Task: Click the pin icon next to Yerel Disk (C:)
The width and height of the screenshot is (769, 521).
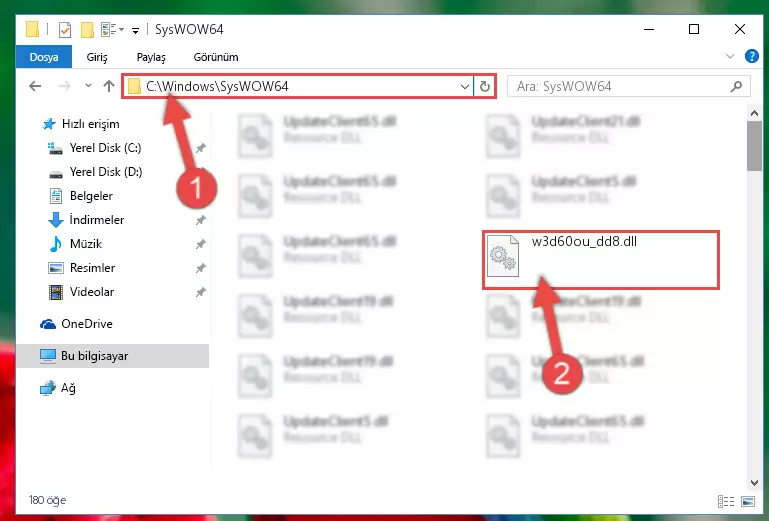Action: 201,148
